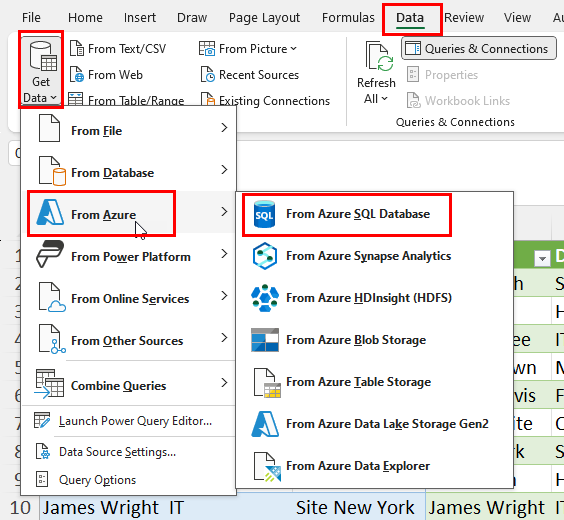Viewport: 564px width, 520px height.
Task: Switch to the Home tab
Action: click(x=85, y=18)
